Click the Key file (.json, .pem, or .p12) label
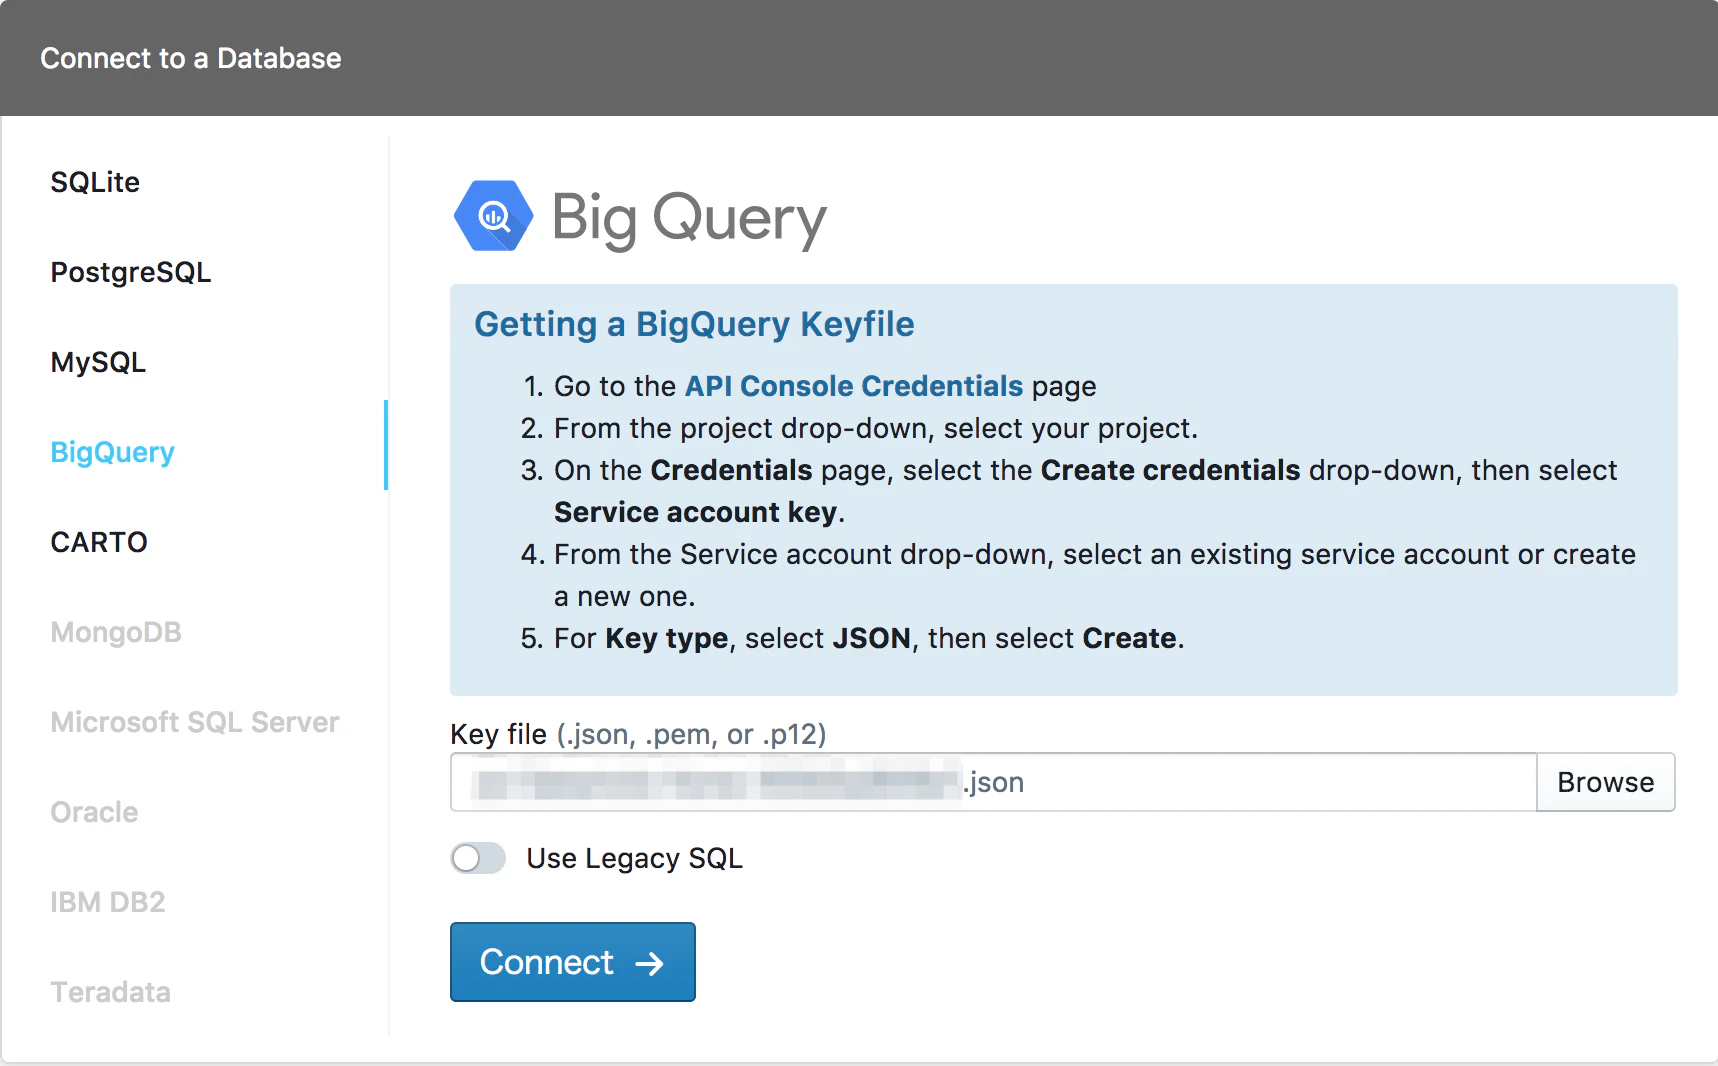The image size is (1718, 1066). (638, 734)
